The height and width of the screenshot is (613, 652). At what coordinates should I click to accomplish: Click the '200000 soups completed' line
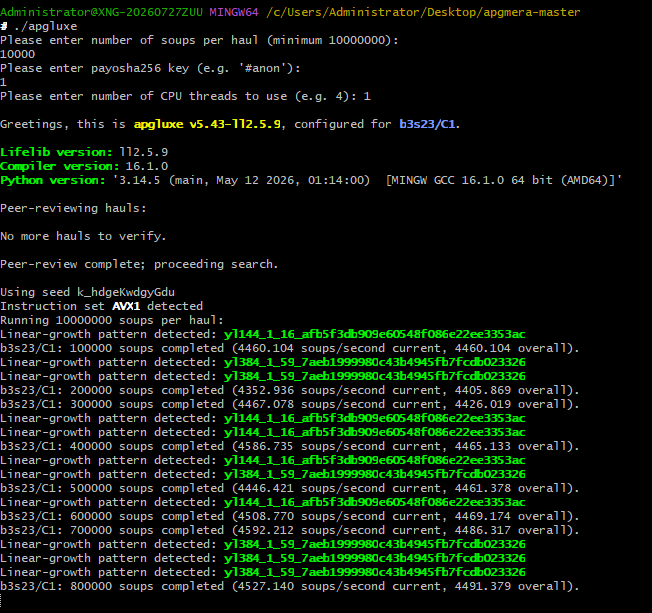coord(289,390)
